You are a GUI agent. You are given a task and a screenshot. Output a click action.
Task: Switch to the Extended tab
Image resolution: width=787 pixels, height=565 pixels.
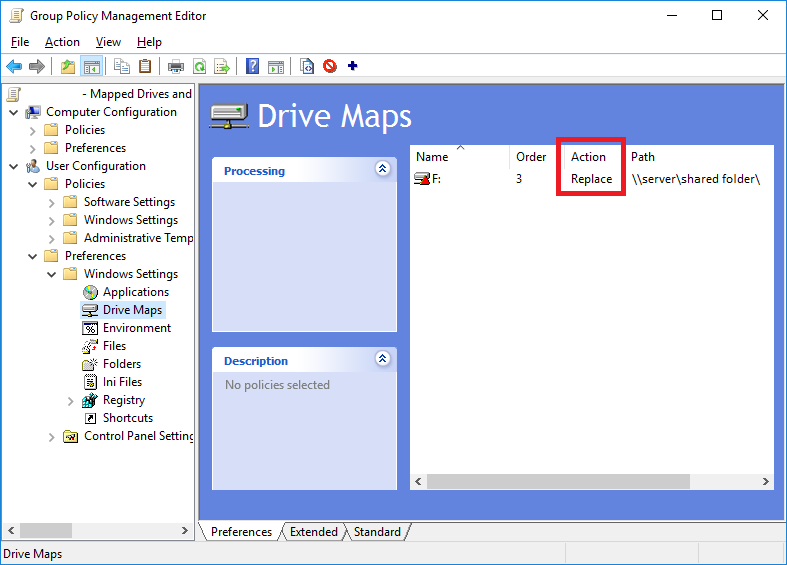pos(314,532)
